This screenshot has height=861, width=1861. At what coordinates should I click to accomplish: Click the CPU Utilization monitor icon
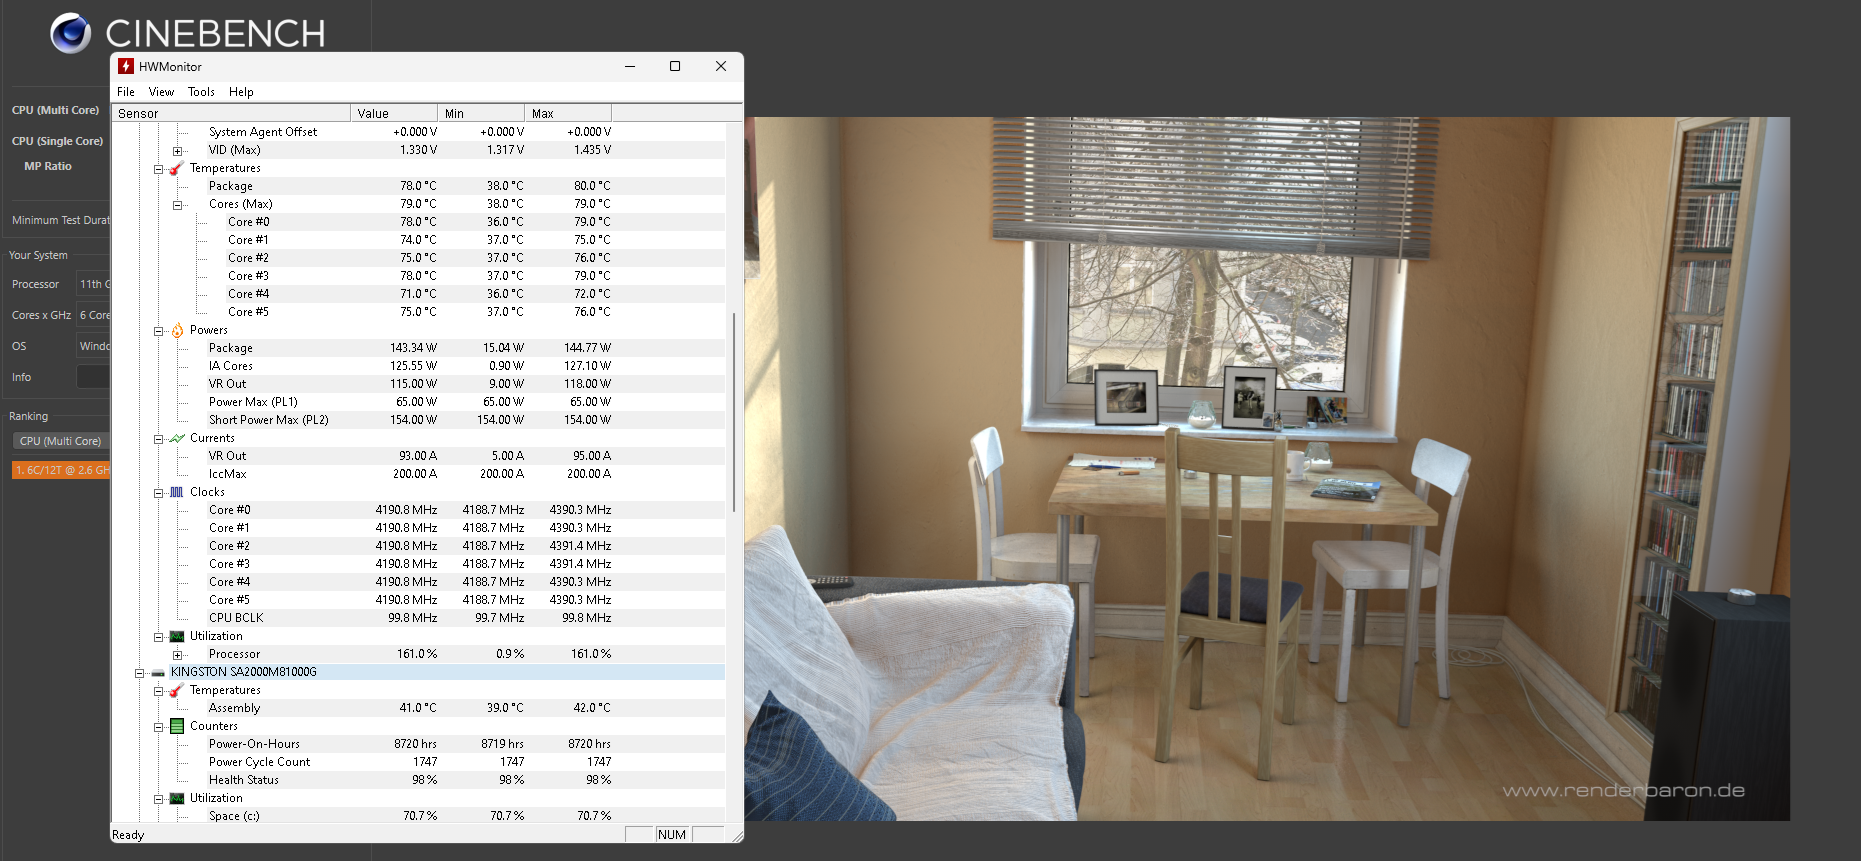tap(177, 636)
